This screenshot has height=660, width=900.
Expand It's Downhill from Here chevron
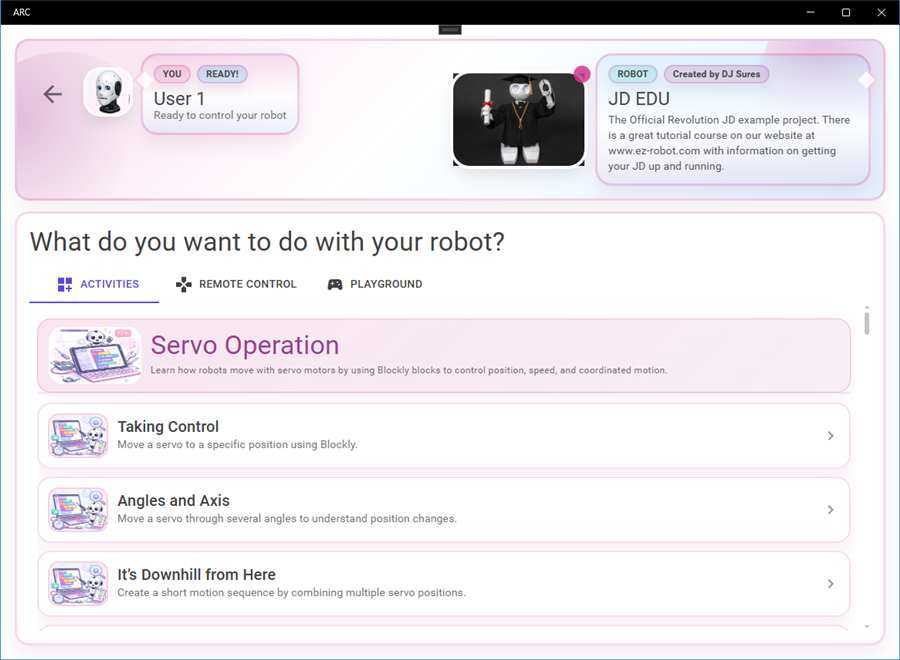tap(830, 584)
